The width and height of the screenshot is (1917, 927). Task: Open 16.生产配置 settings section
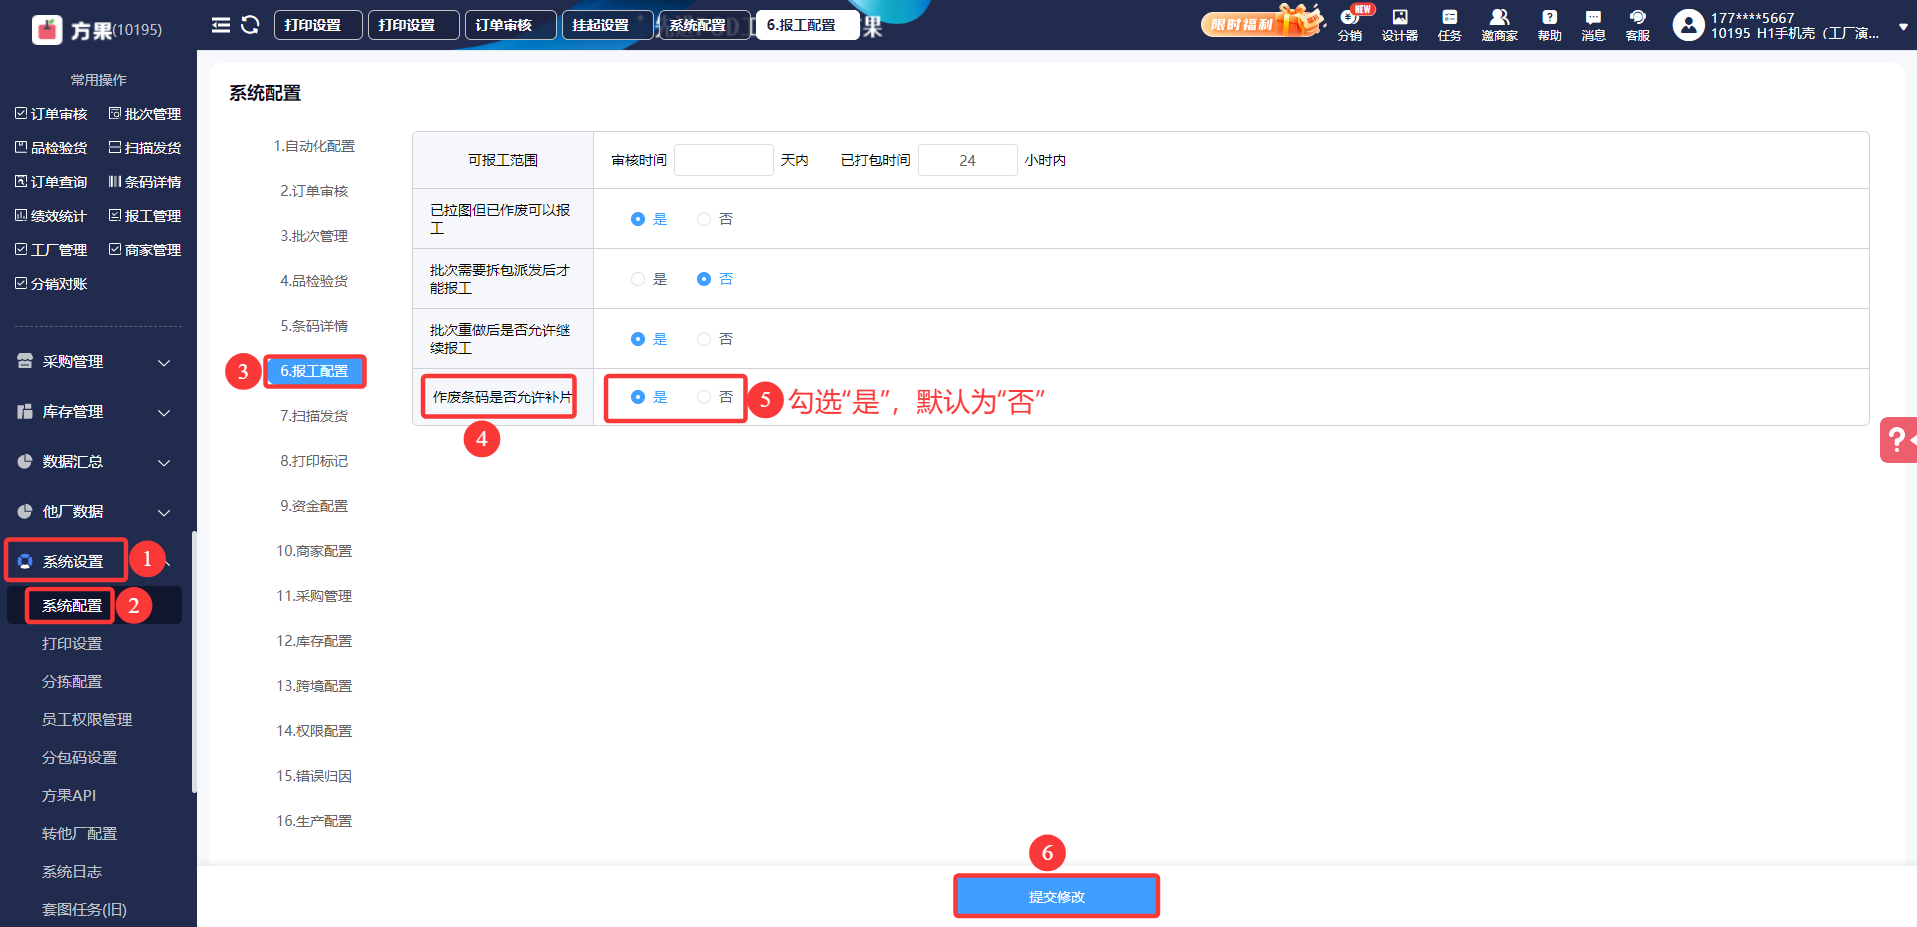click(x=314, y=821)
